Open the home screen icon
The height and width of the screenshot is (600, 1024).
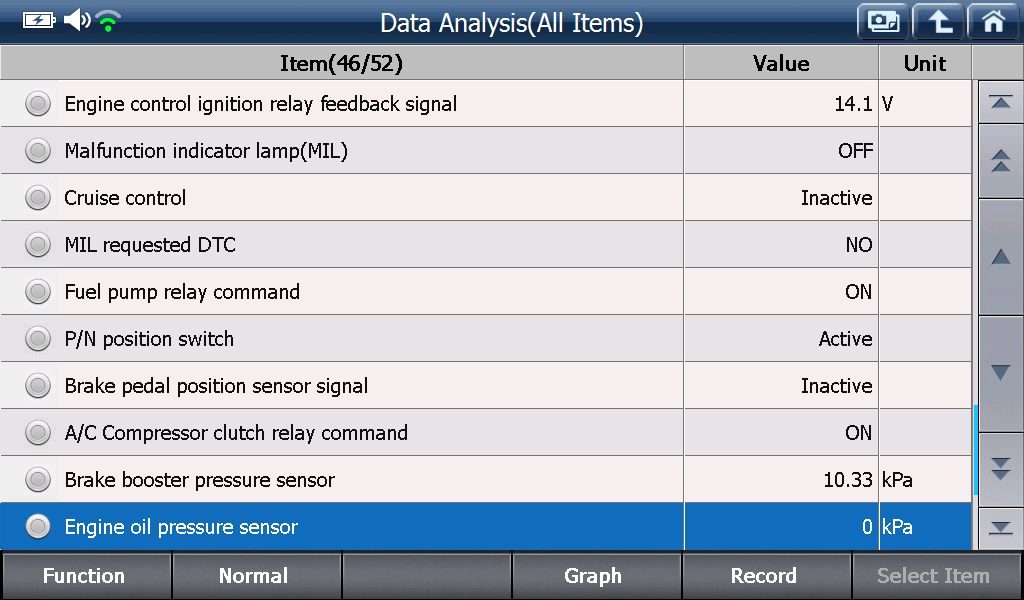[993, 22]
